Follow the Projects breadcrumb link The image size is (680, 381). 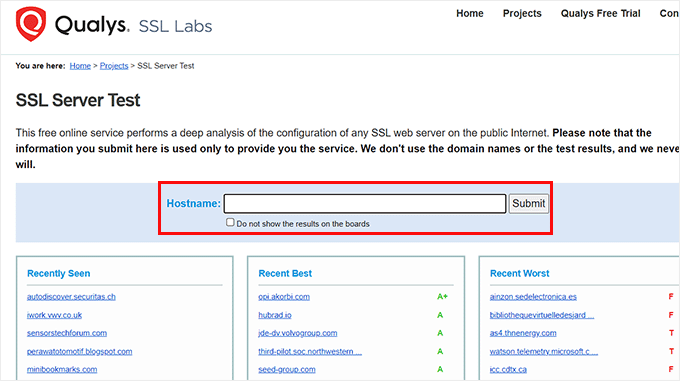114,66
